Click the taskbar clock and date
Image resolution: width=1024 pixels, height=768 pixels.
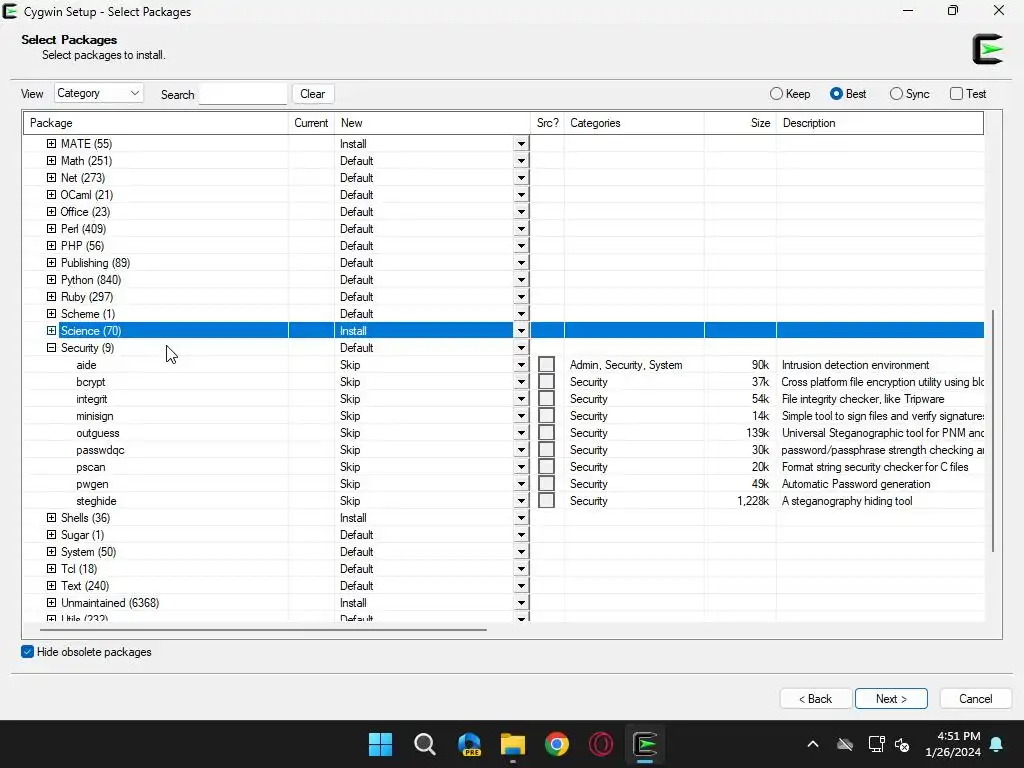pyautogui.click(x=953, y=744)
